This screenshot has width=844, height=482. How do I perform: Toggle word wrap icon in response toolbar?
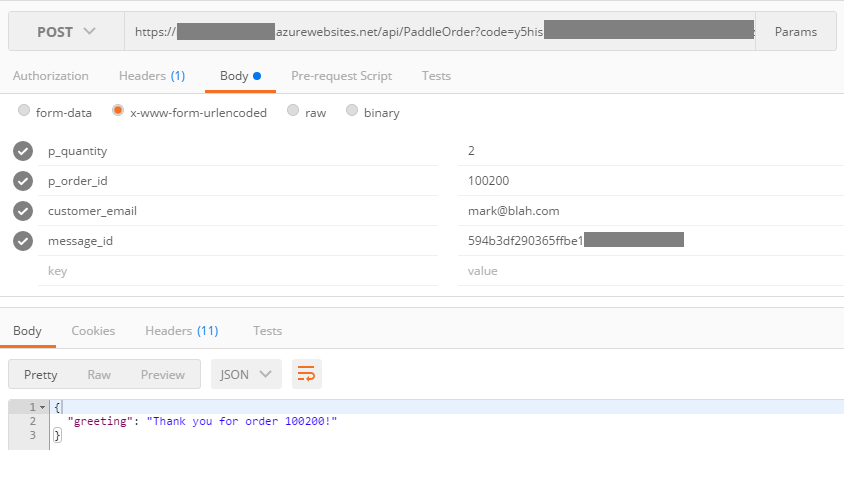(307, 374)
